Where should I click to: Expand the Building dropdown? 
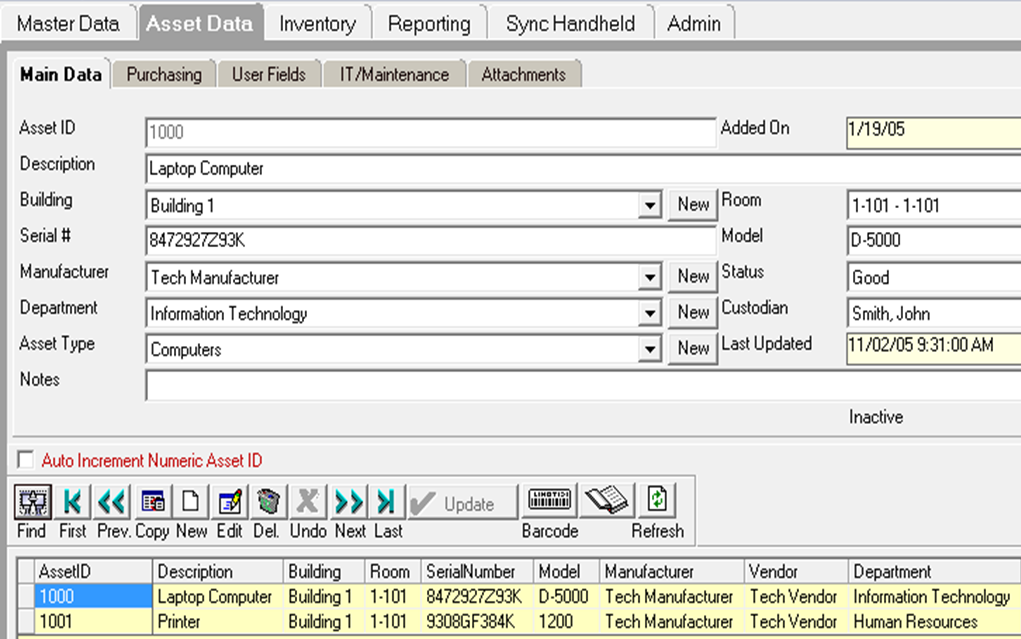(650, 206)
